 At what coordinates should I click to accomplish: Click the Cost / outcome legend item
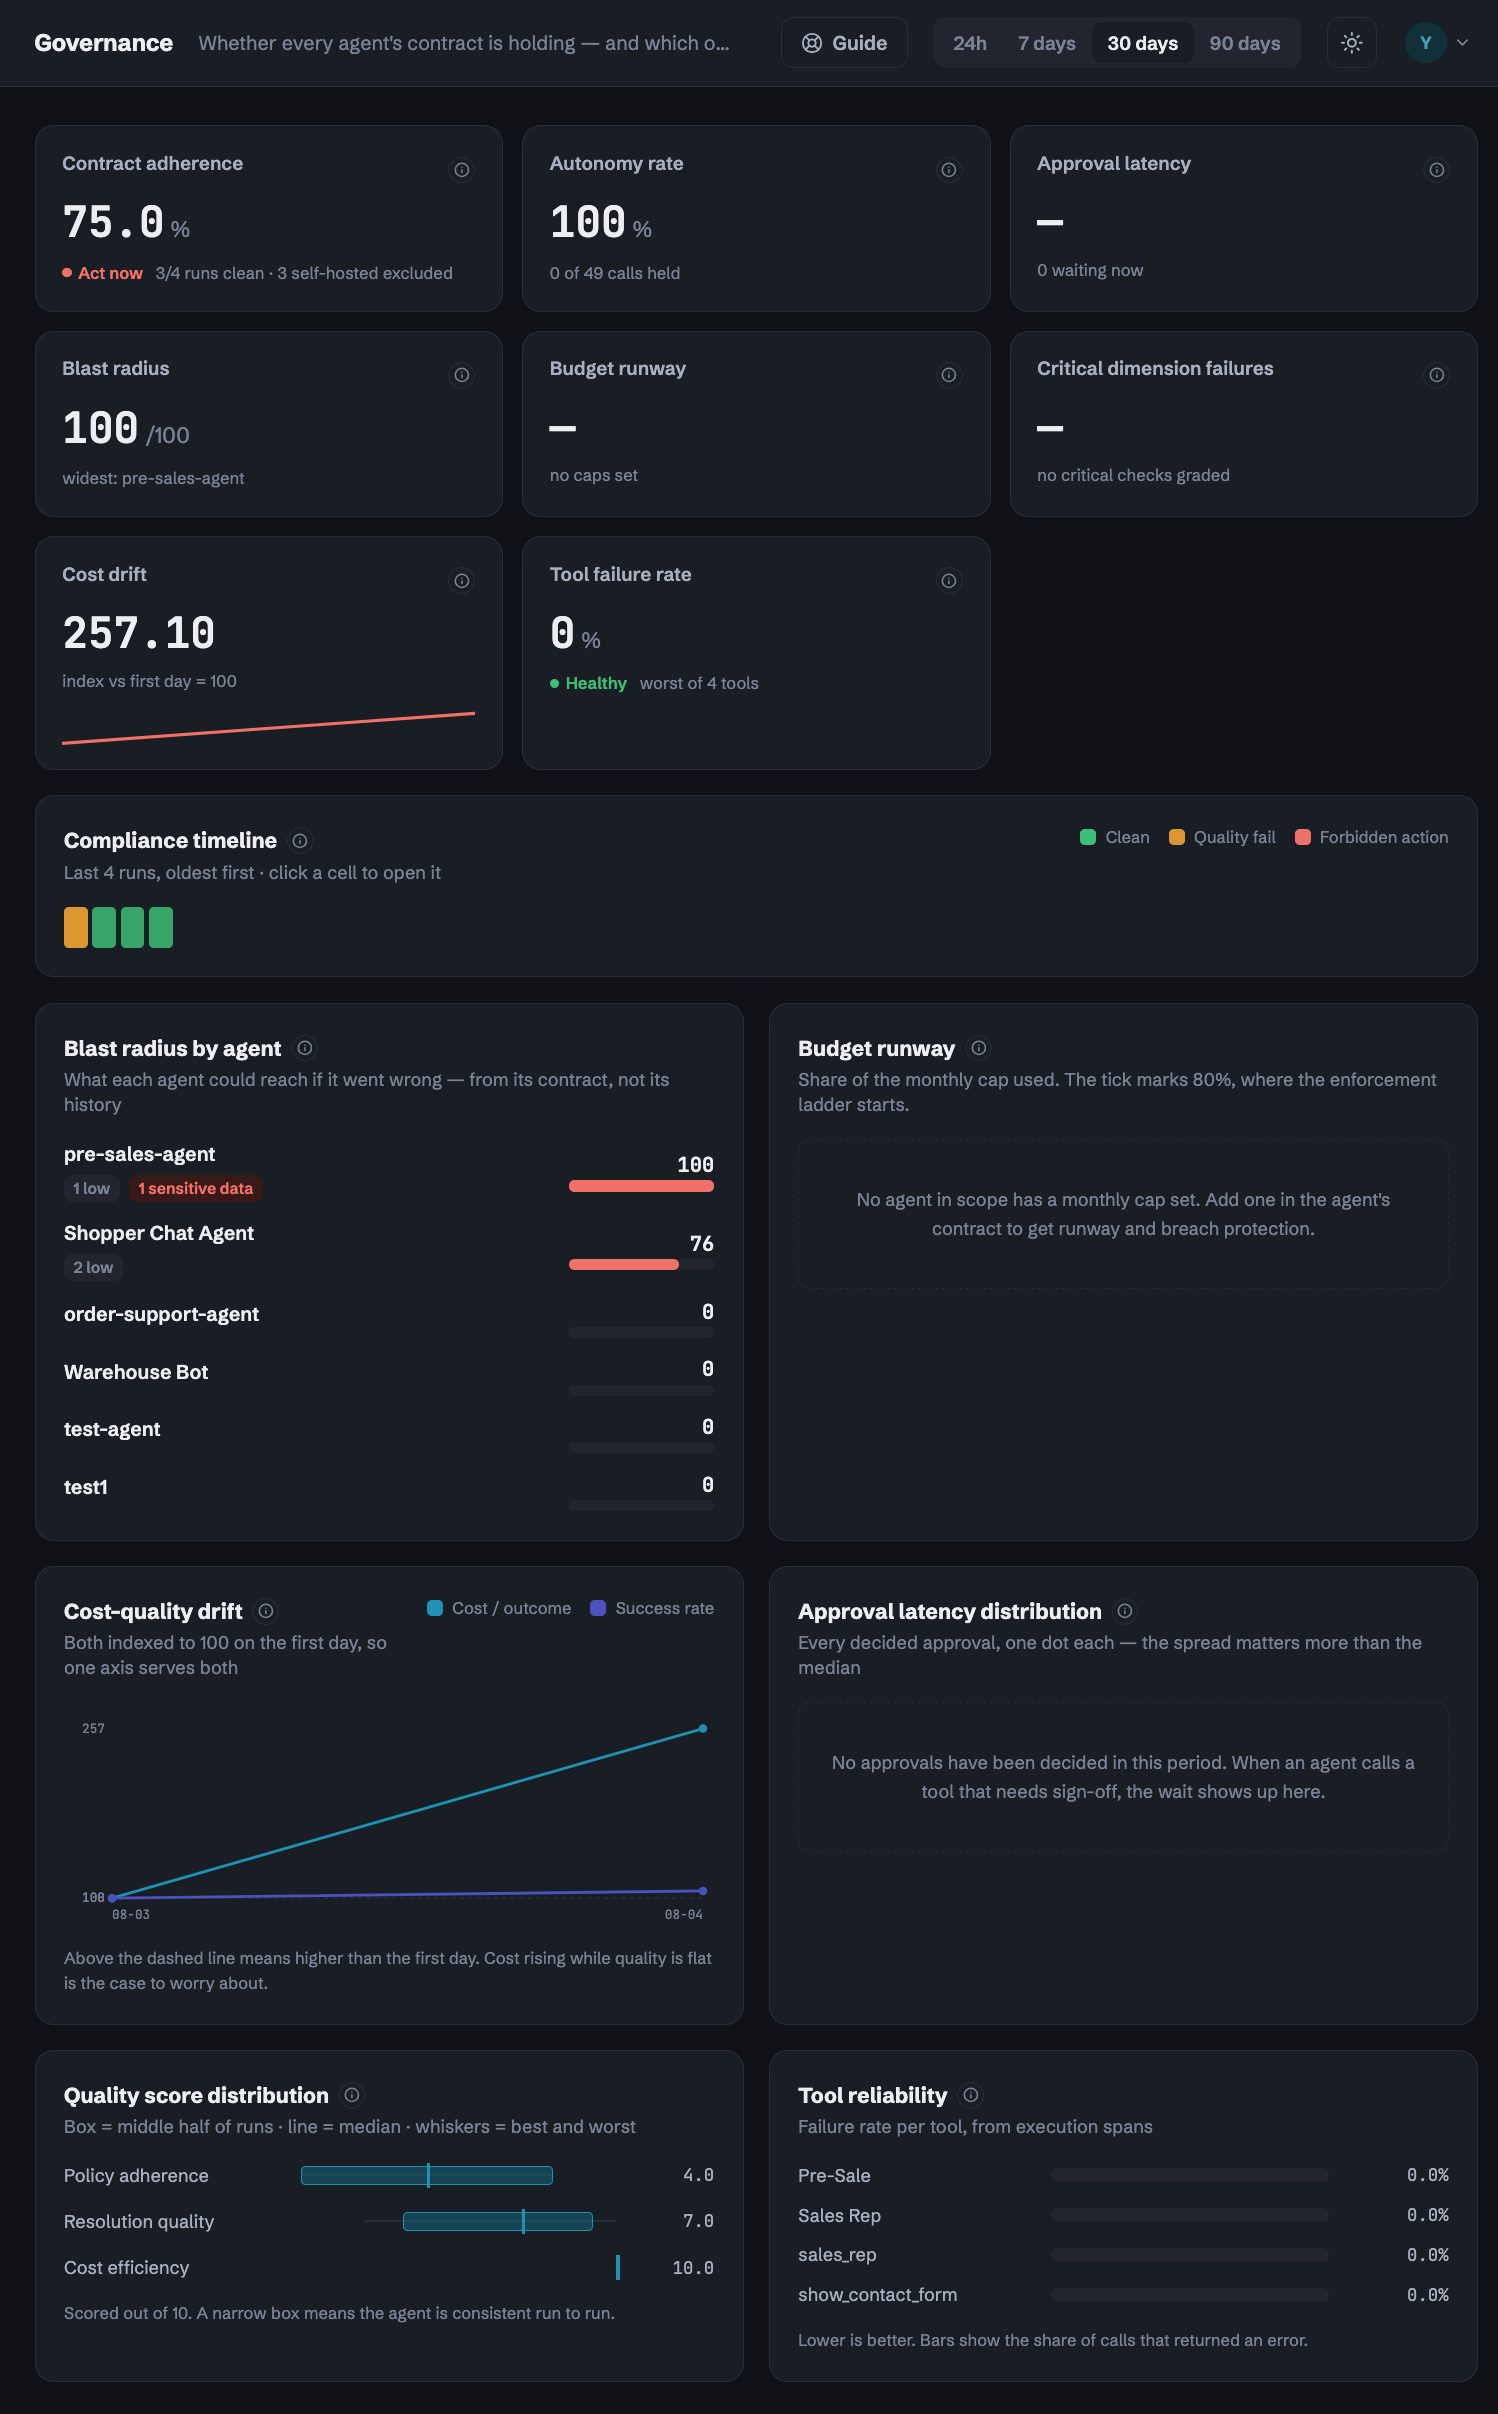pos(499,1608)
